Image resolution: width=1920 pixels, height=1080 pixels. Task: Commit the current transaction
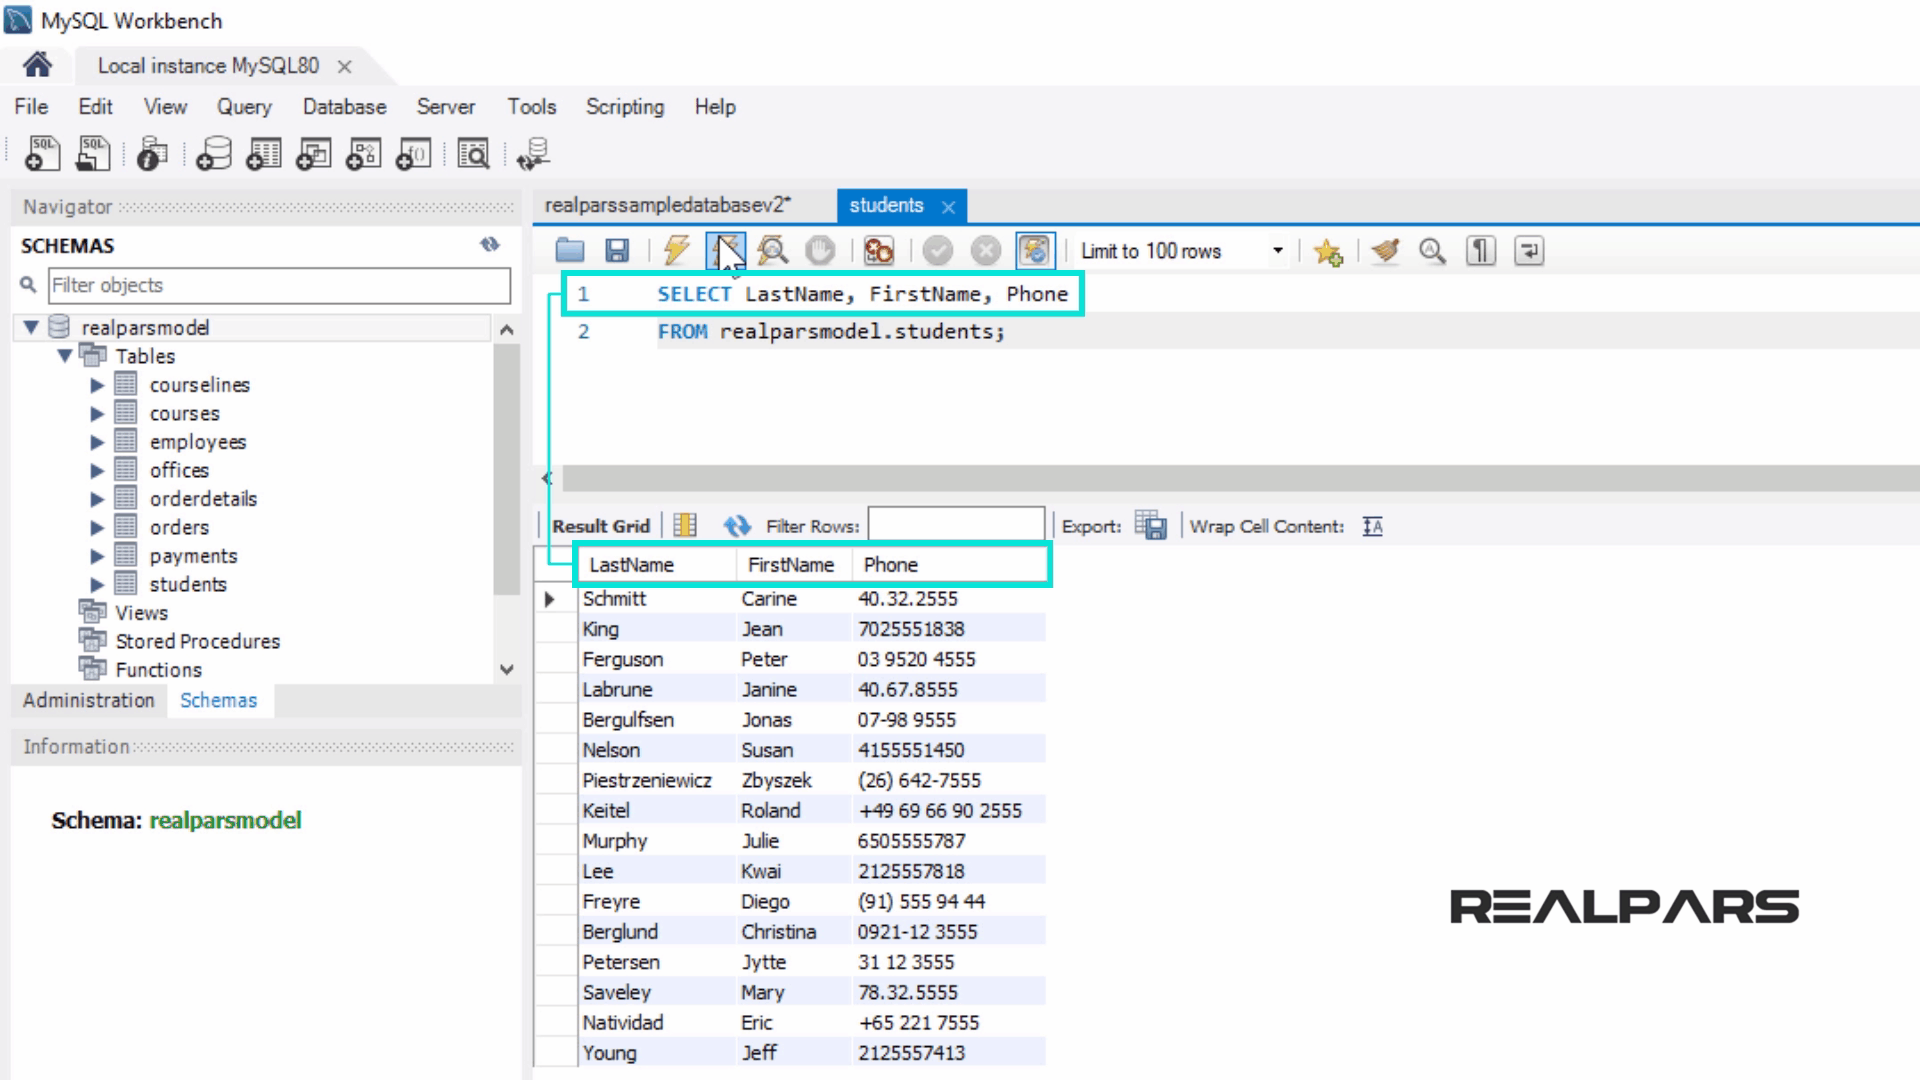[938, 251]
